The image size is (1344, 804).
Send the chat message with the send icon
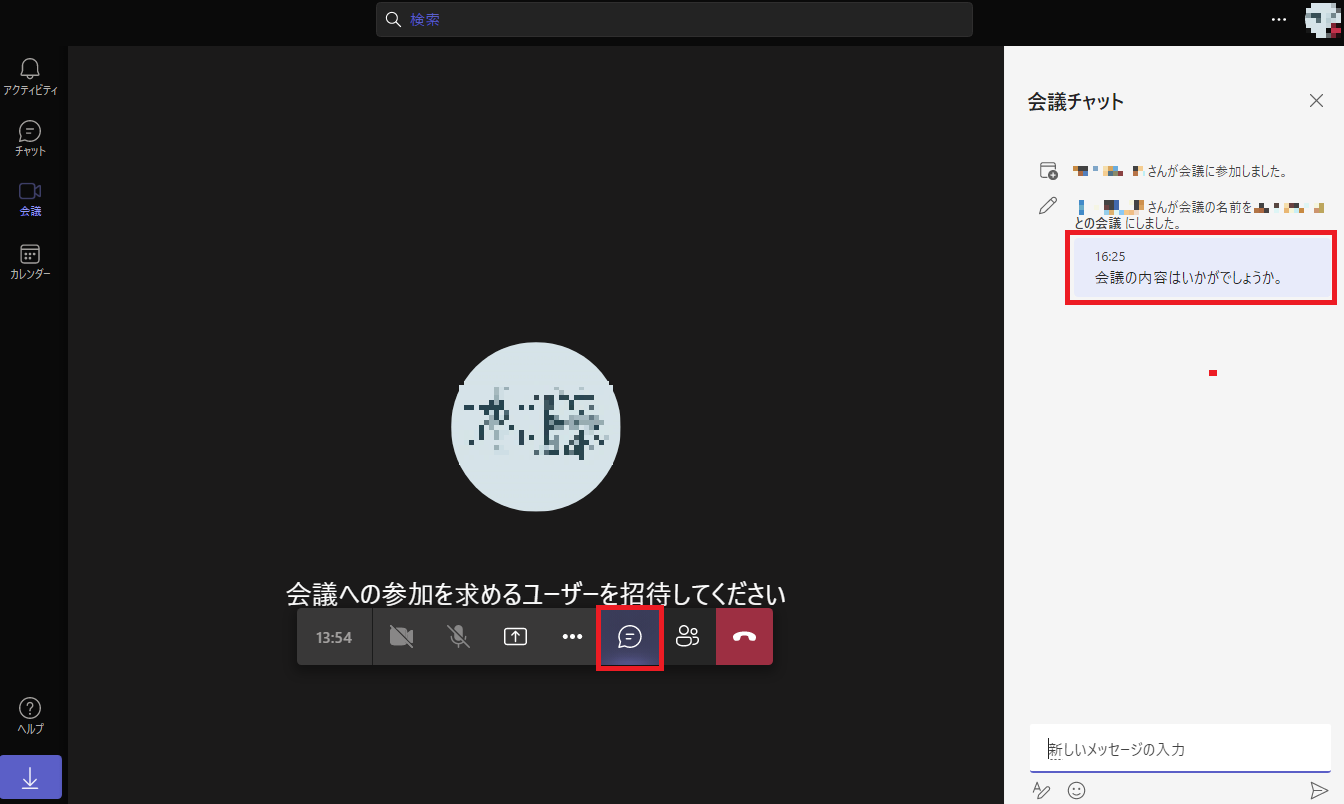click(x=1321, y=790)
